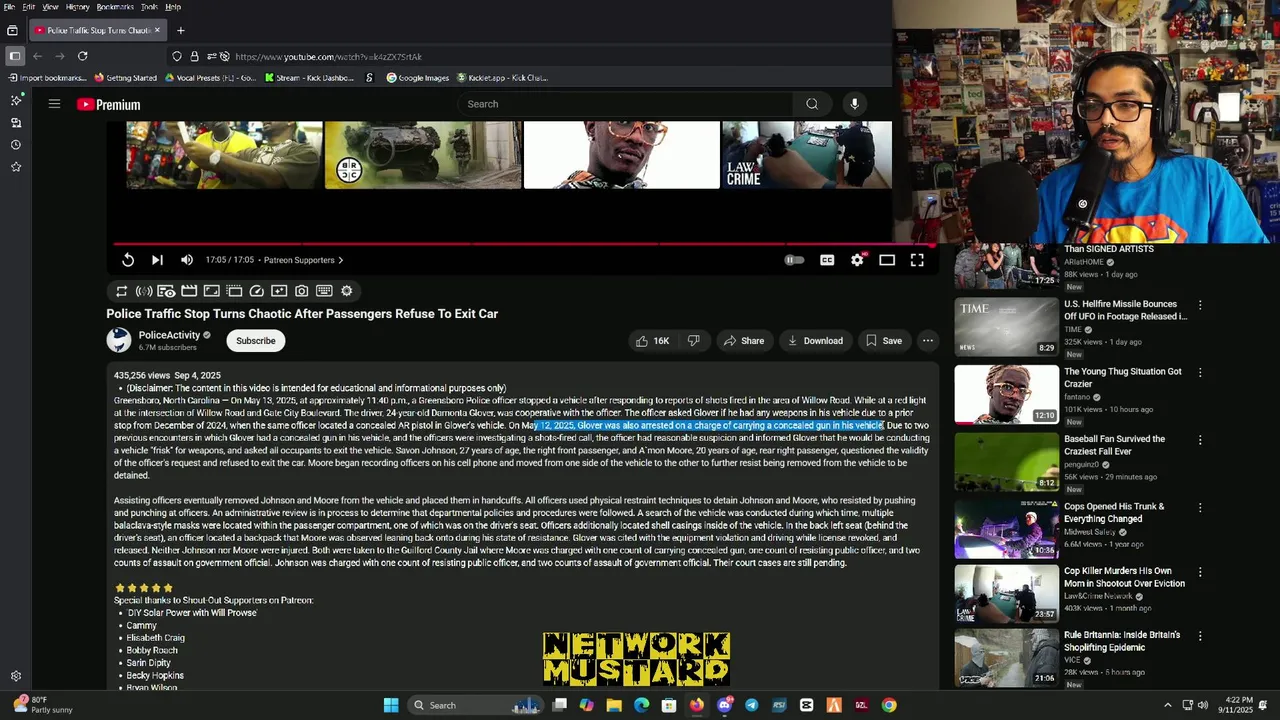Open sidebar history clock icon

point(16,145)
